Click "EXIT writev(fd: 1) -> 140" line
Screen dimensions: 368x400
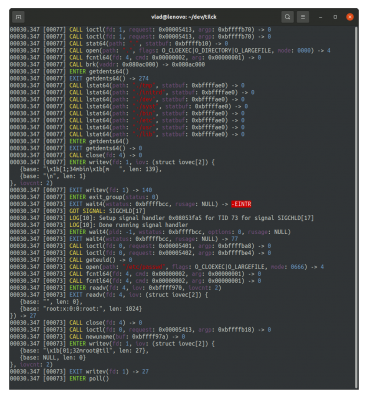(x=81, y=190)
